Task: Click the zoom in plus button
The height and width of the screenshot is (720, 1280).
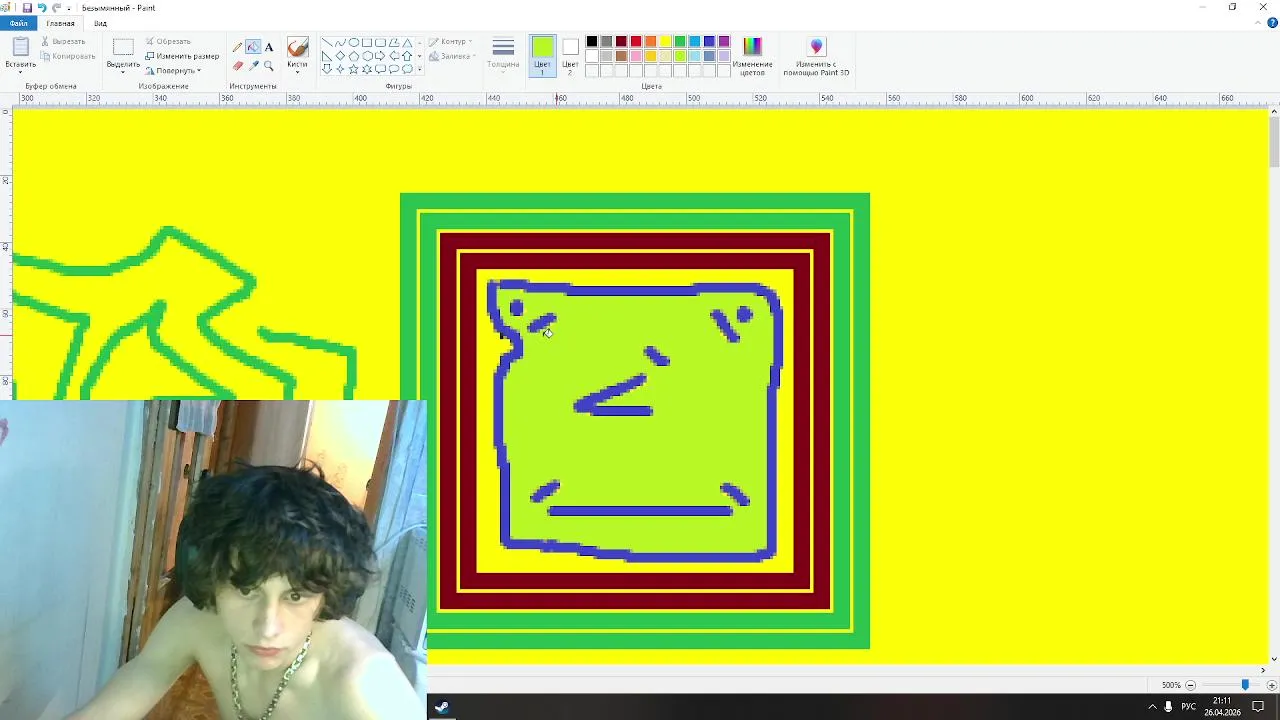Action: 1271,685
